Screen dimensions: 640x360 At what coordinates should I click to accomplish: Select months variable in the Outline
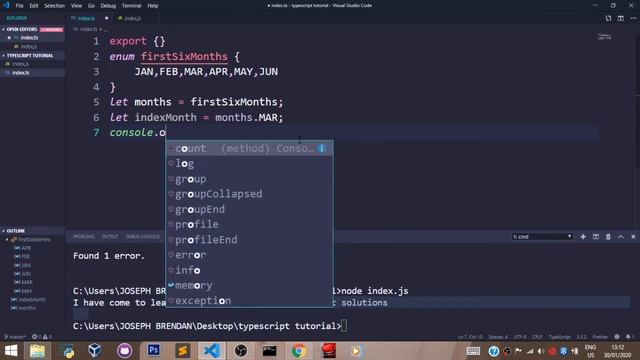pyautogui.click(x=27, y=308)
